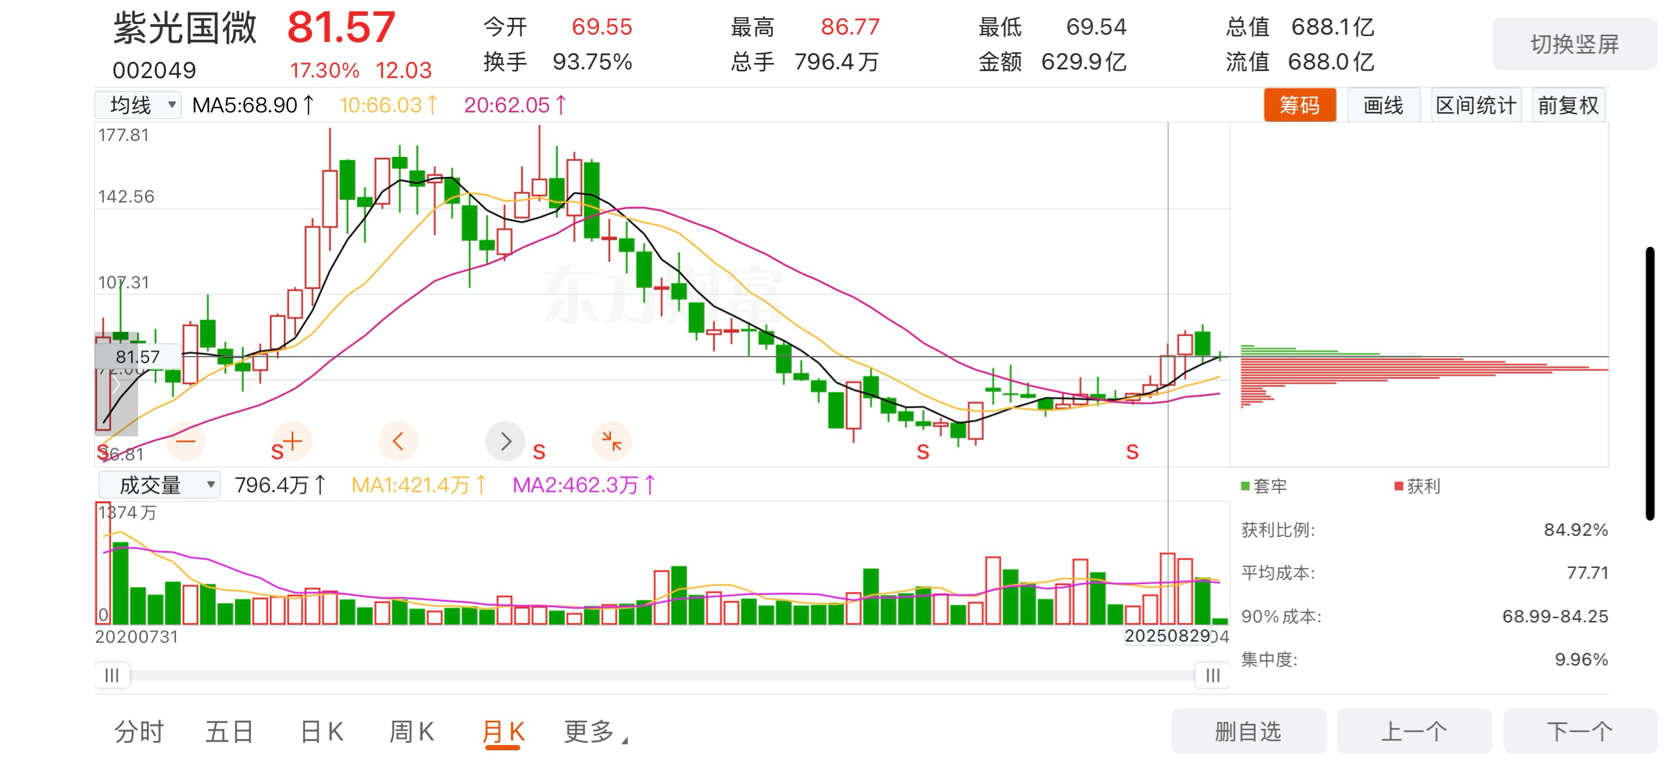1669x768 pixels.
Task: Click the stock code 002049
Action: pyautogui.click(x=154, y=71)
